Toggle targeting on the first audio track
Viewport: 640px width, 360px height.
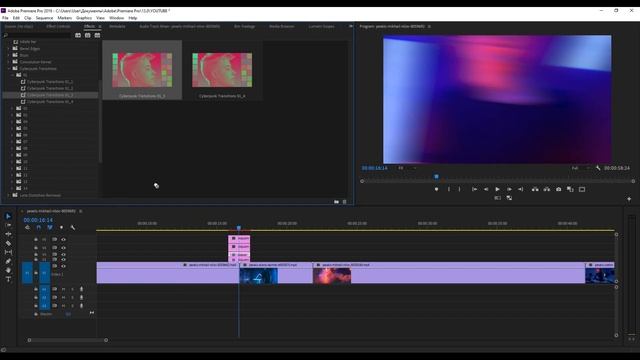point(44,289)
